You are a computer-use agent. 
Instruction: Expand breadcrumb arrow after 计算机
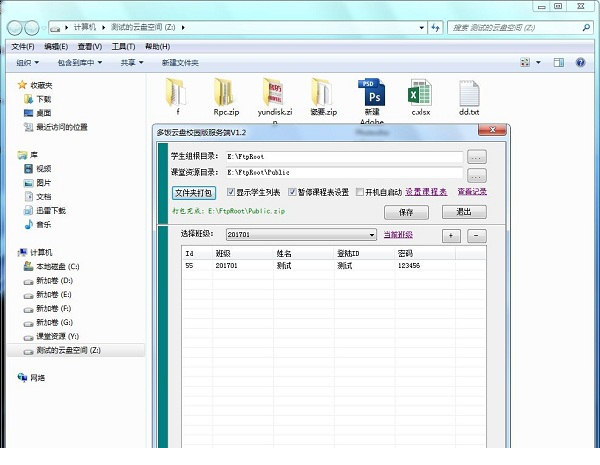point(103,28)
